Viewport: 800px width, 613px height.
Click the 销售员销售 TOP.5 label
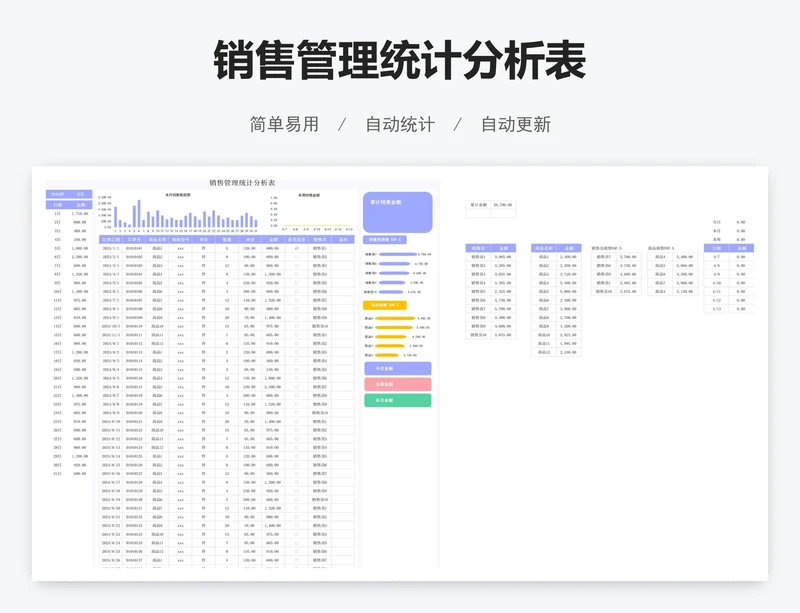(385, 239)
